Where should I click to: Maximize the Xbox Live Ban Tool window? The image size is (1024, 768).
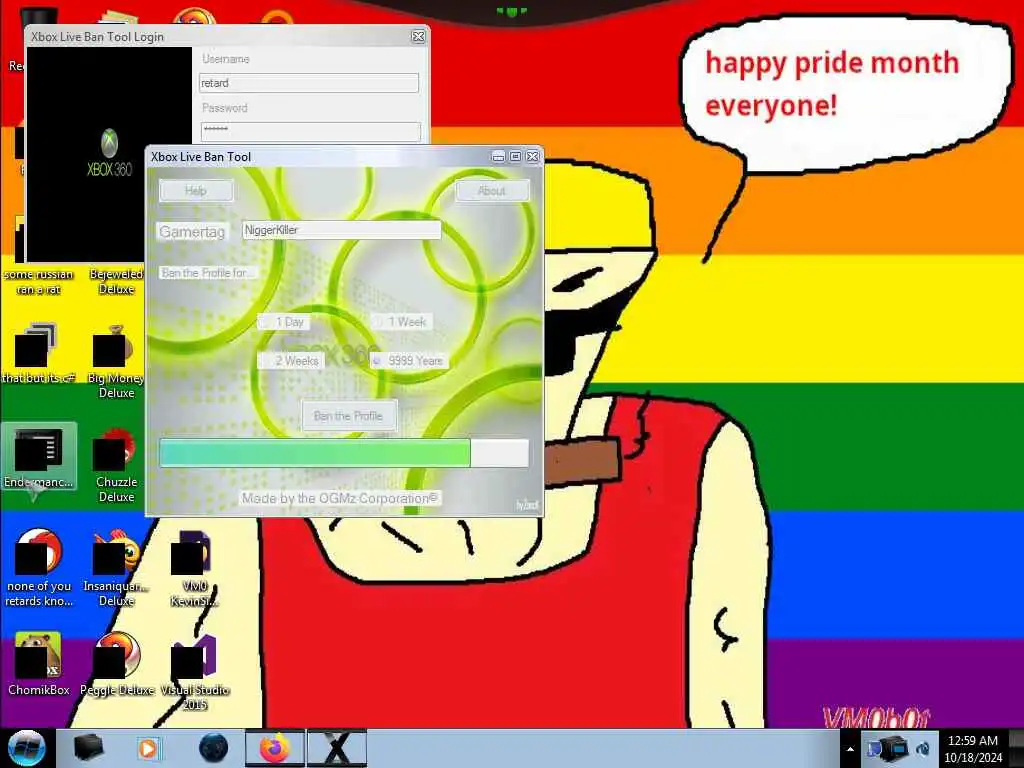click(515, 157)
